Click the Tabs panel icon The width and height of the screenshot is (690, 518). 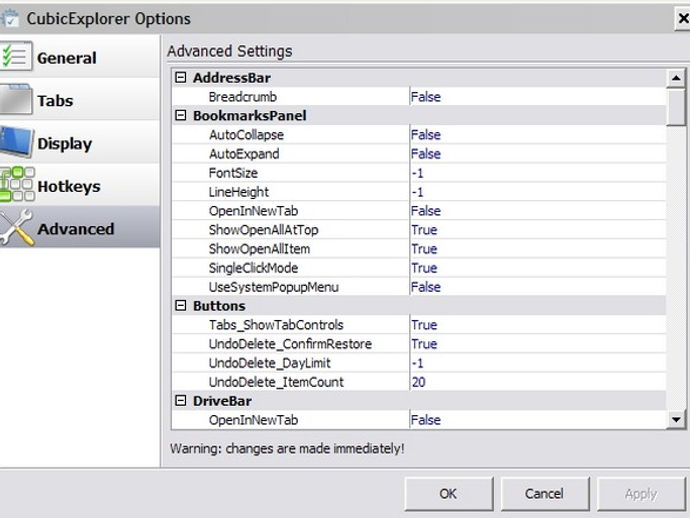(16, 99)
